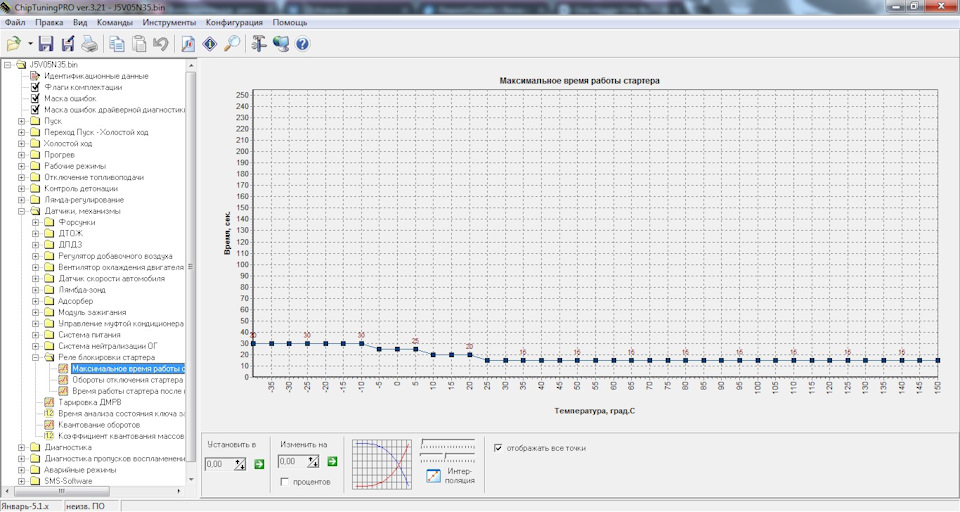
Task: Save the firmware with the floppy icon
Action: 46,44
